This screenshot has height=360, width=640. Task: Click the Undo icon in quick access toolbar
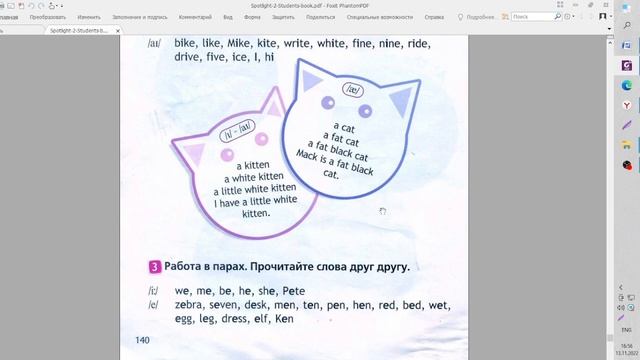pyautogui.click(x=31, y=6)
